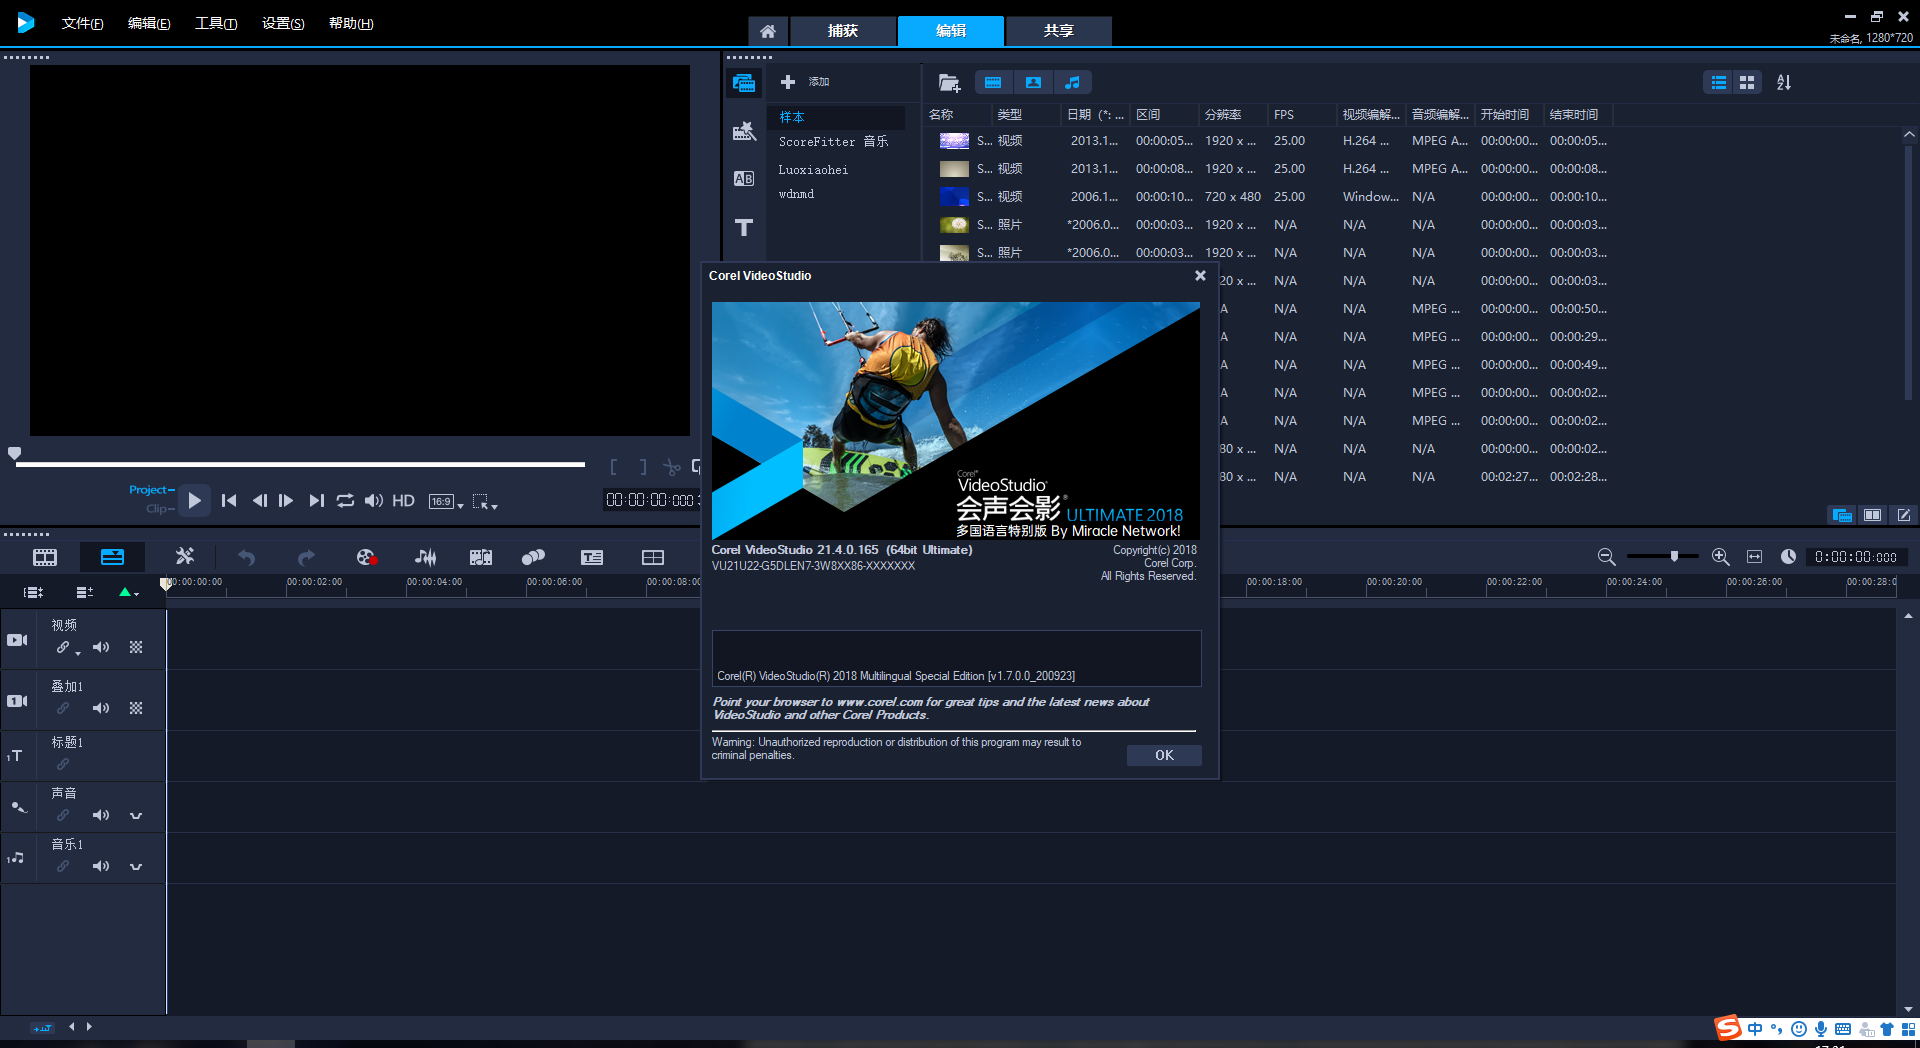
Task: Open the customize toolbar tools icon
Action: click(x=185, y=556)
